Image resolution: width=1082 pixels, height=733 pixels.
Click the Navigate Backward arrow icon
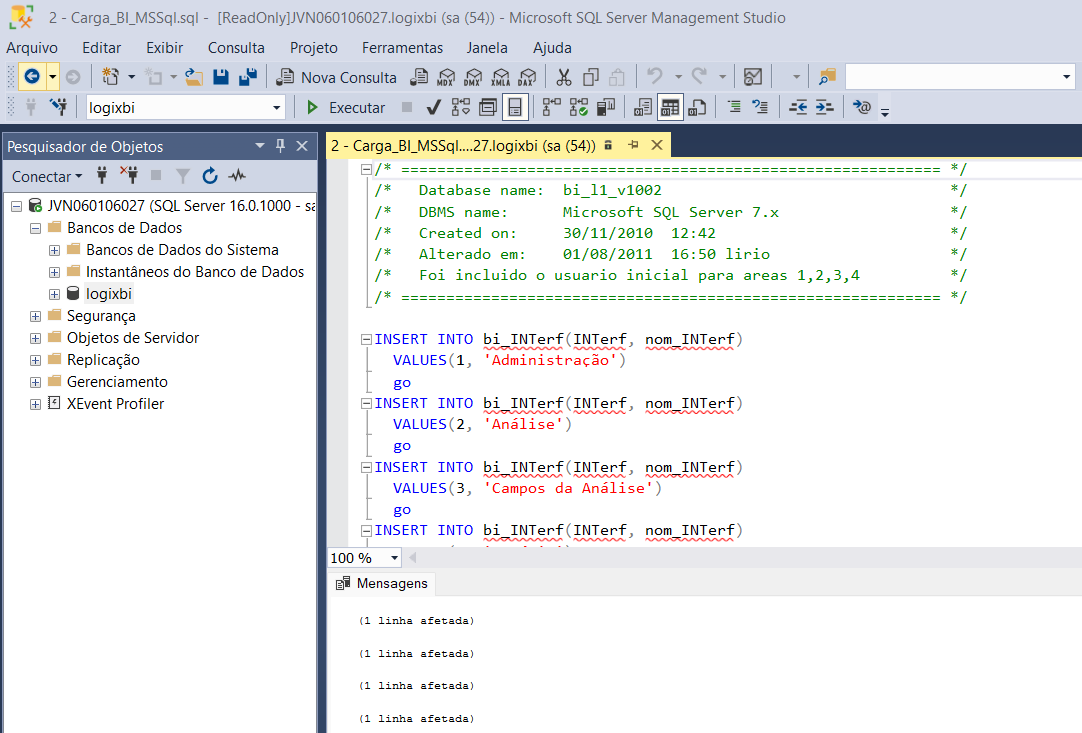(x=32, y=77)
